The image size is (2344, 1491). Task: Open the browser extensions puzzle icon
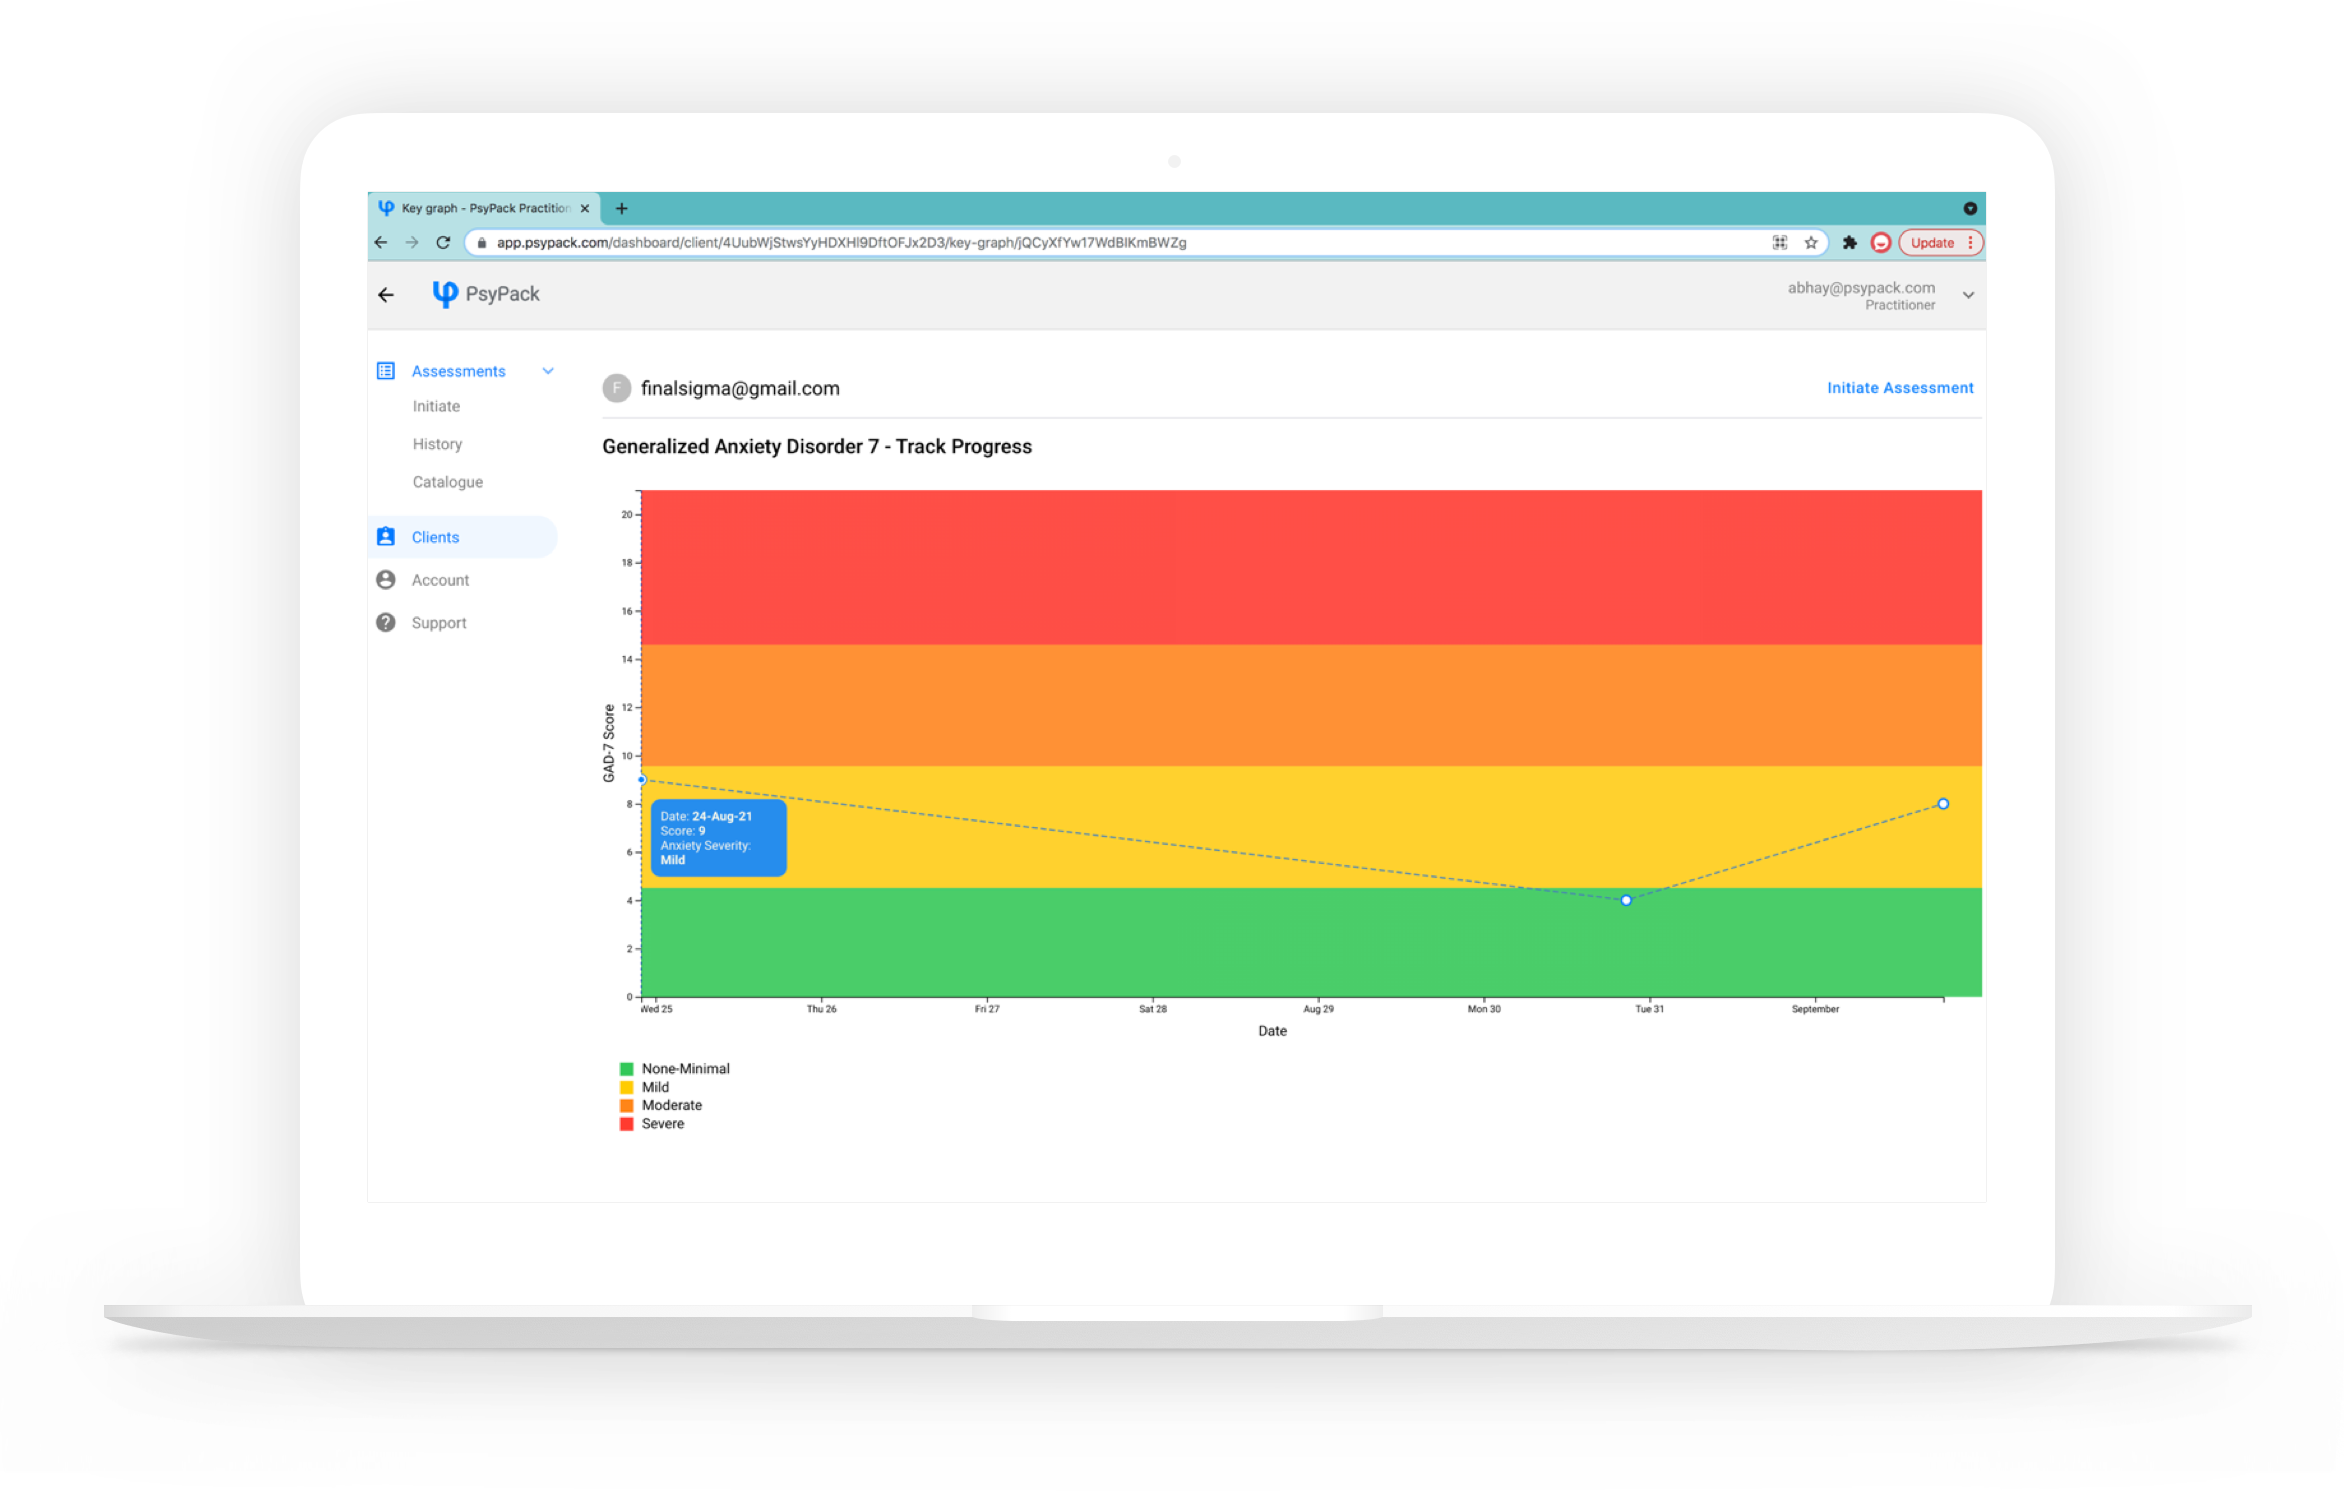tap(1849, 242)
